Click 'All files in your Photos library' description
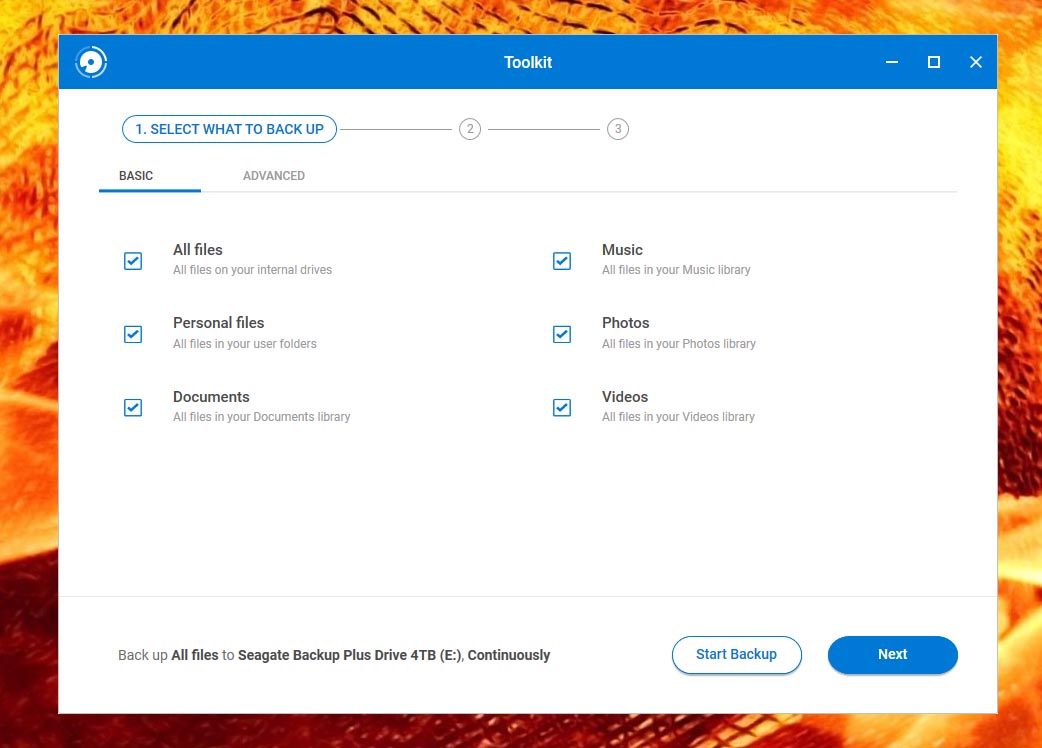 pos(679,344)
